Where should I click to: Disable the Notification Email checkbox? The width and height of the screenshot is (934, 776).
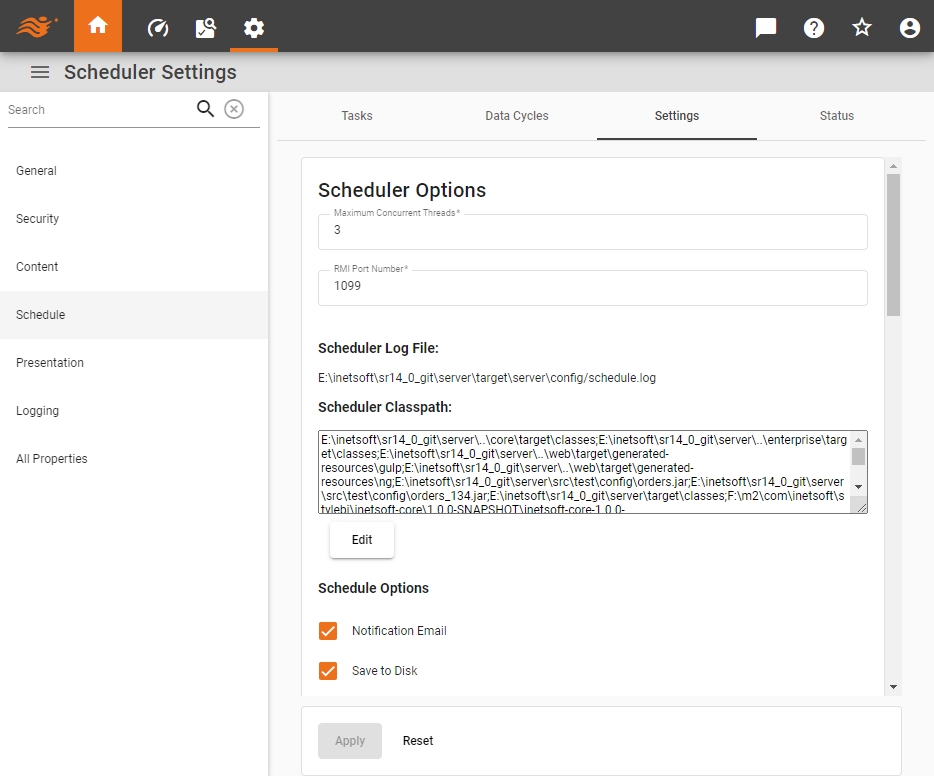click(x=328, y=631)
